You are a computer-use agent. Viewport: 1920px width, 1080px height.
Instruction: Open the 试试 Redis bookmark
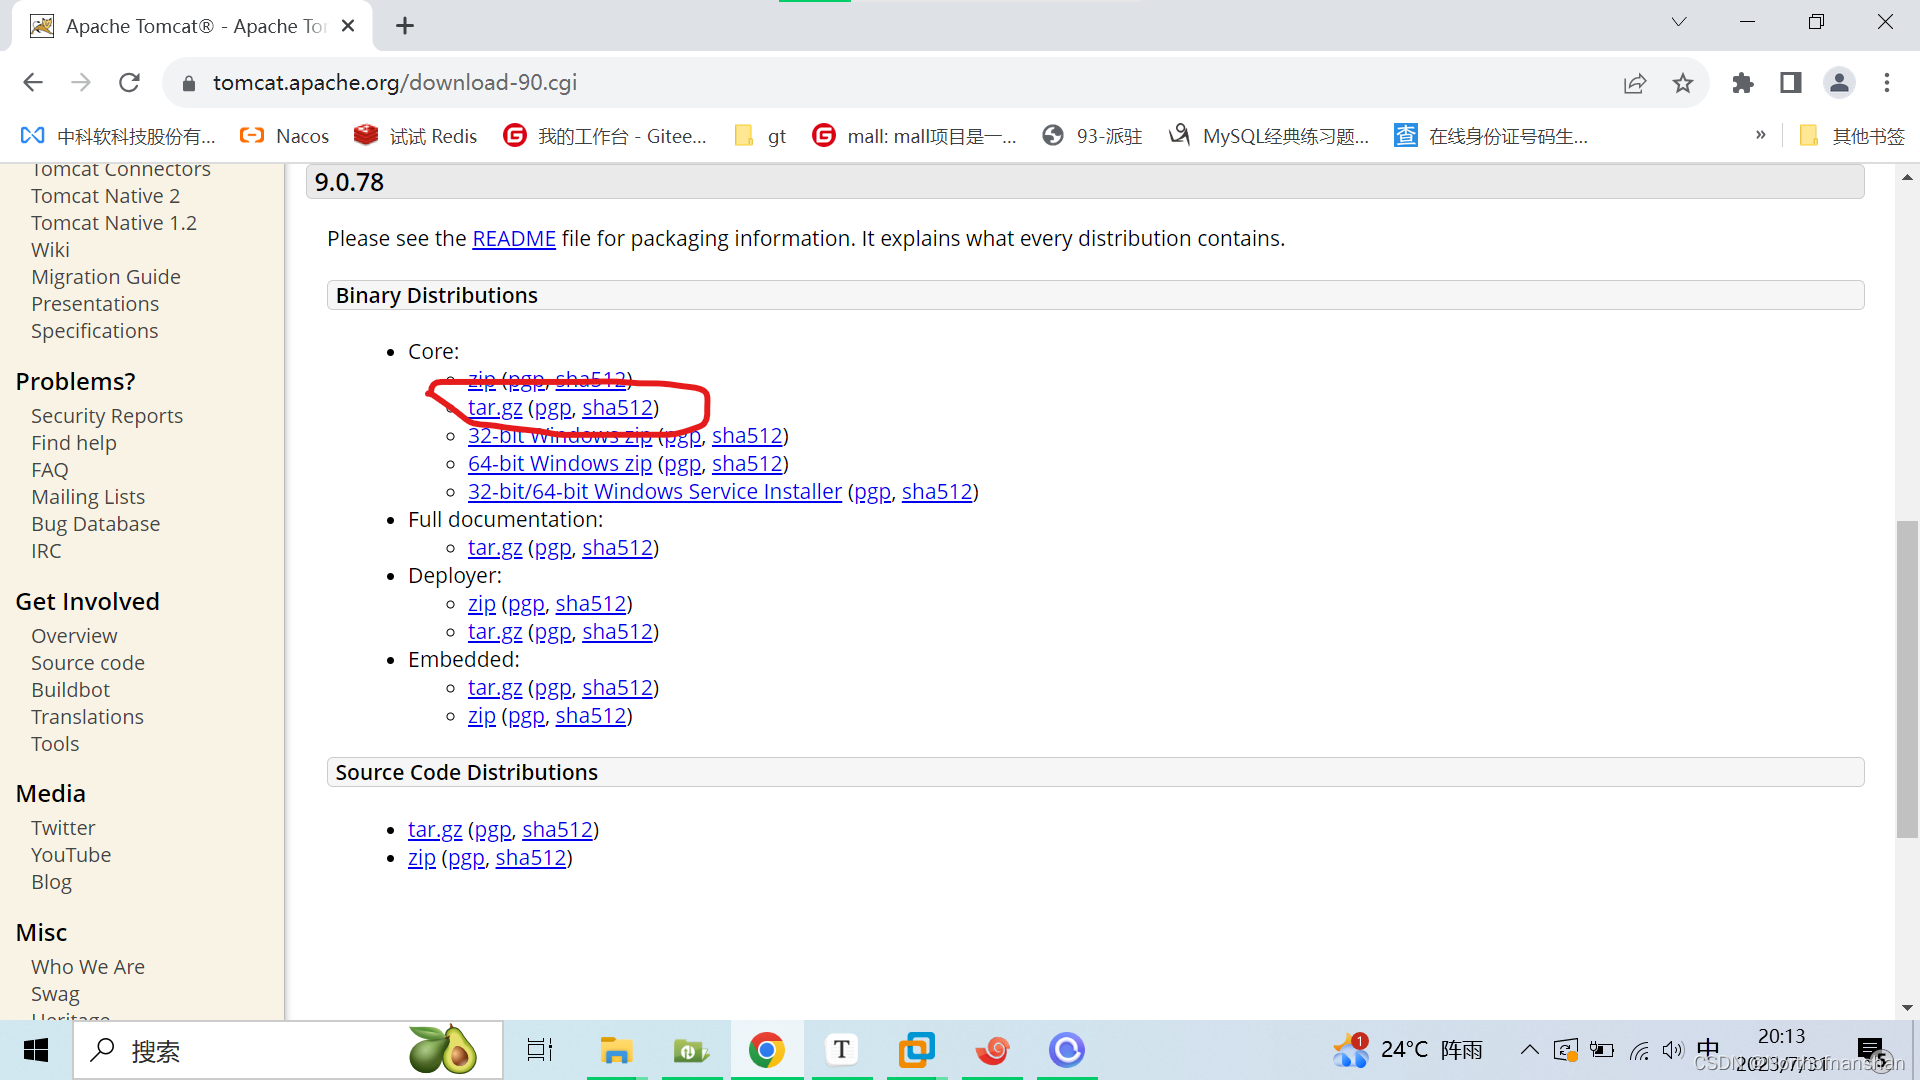click(416, 136)
